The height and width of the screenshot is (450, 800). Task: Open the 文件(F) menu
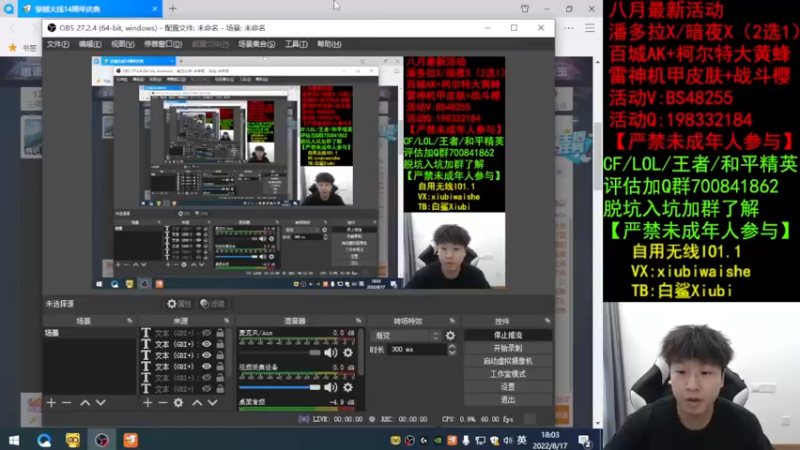pos(58,44)
